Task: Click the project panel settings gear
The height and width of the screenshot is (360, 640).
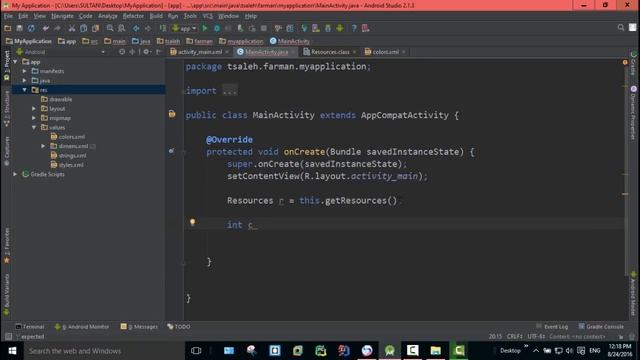Action: click(147, 52)
